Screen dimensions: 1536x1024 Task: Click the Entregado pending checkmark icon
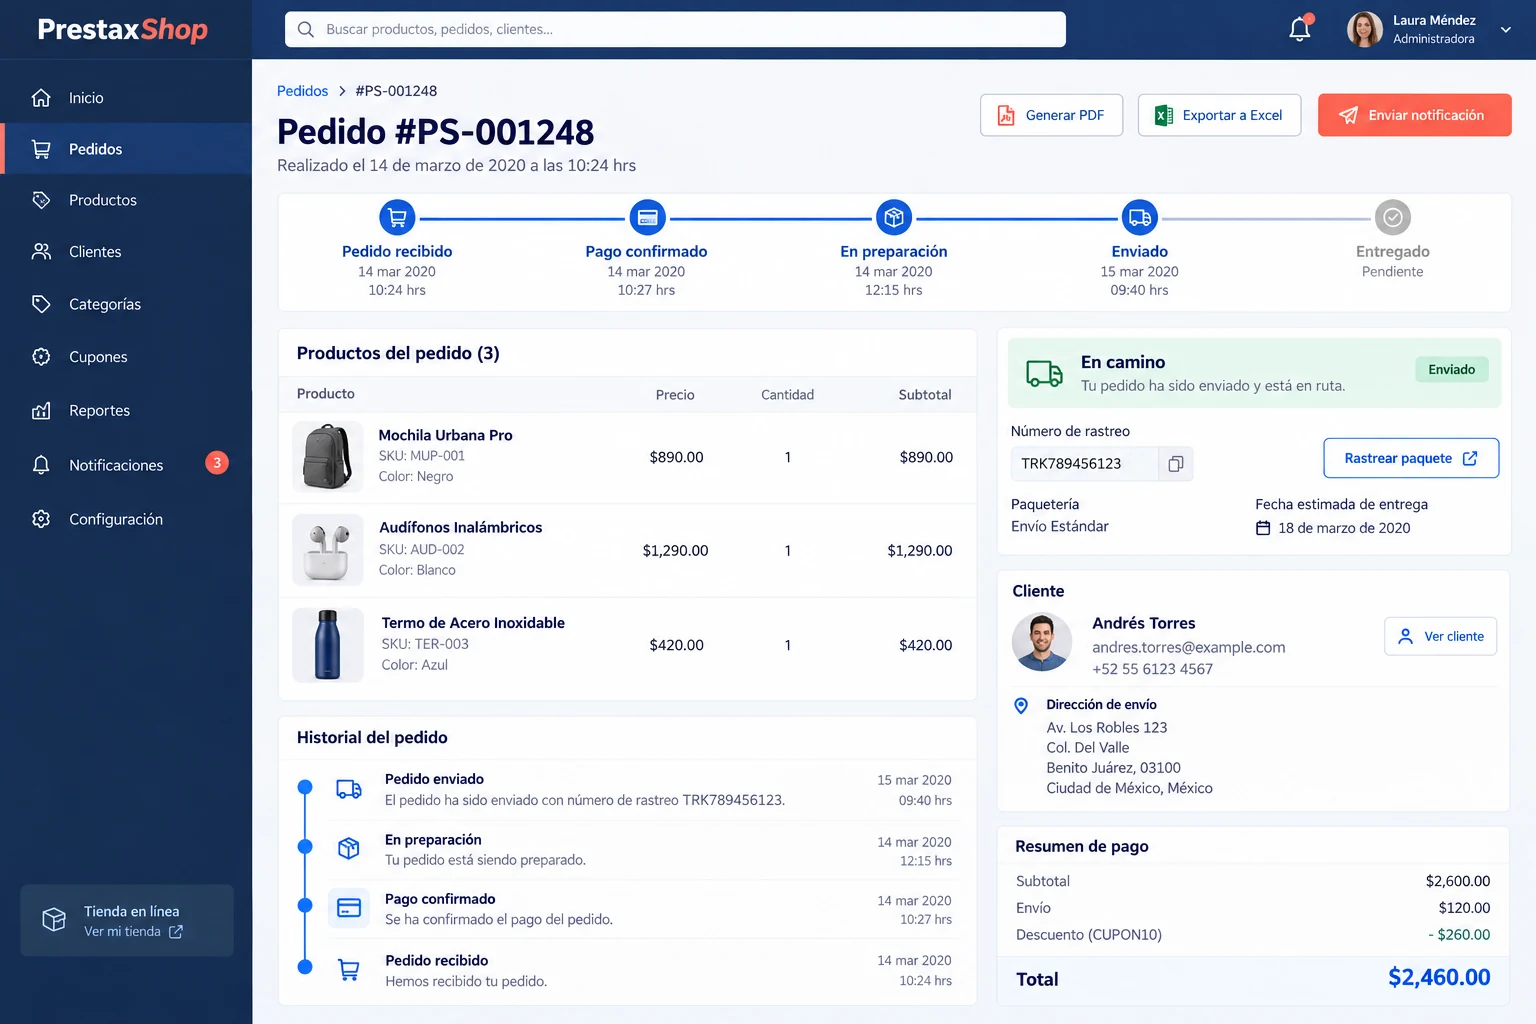(1393, 217)
